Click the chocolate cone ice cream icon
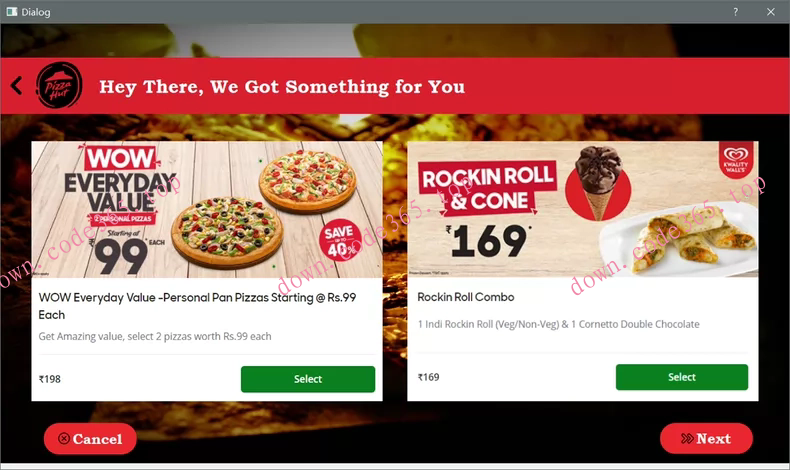The image size is (790, 470). point(598,183)
